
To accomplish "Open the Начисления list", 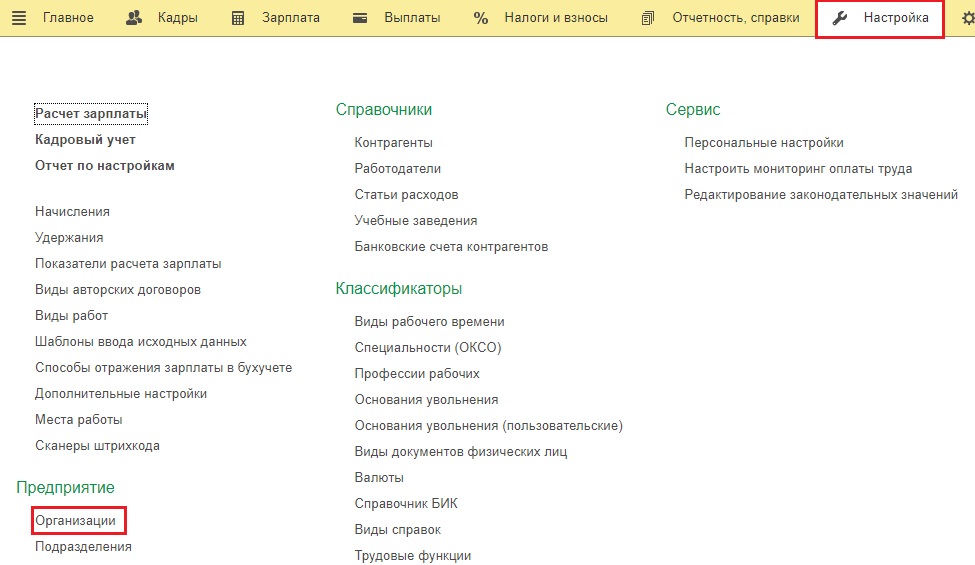I will coord(72,212).
